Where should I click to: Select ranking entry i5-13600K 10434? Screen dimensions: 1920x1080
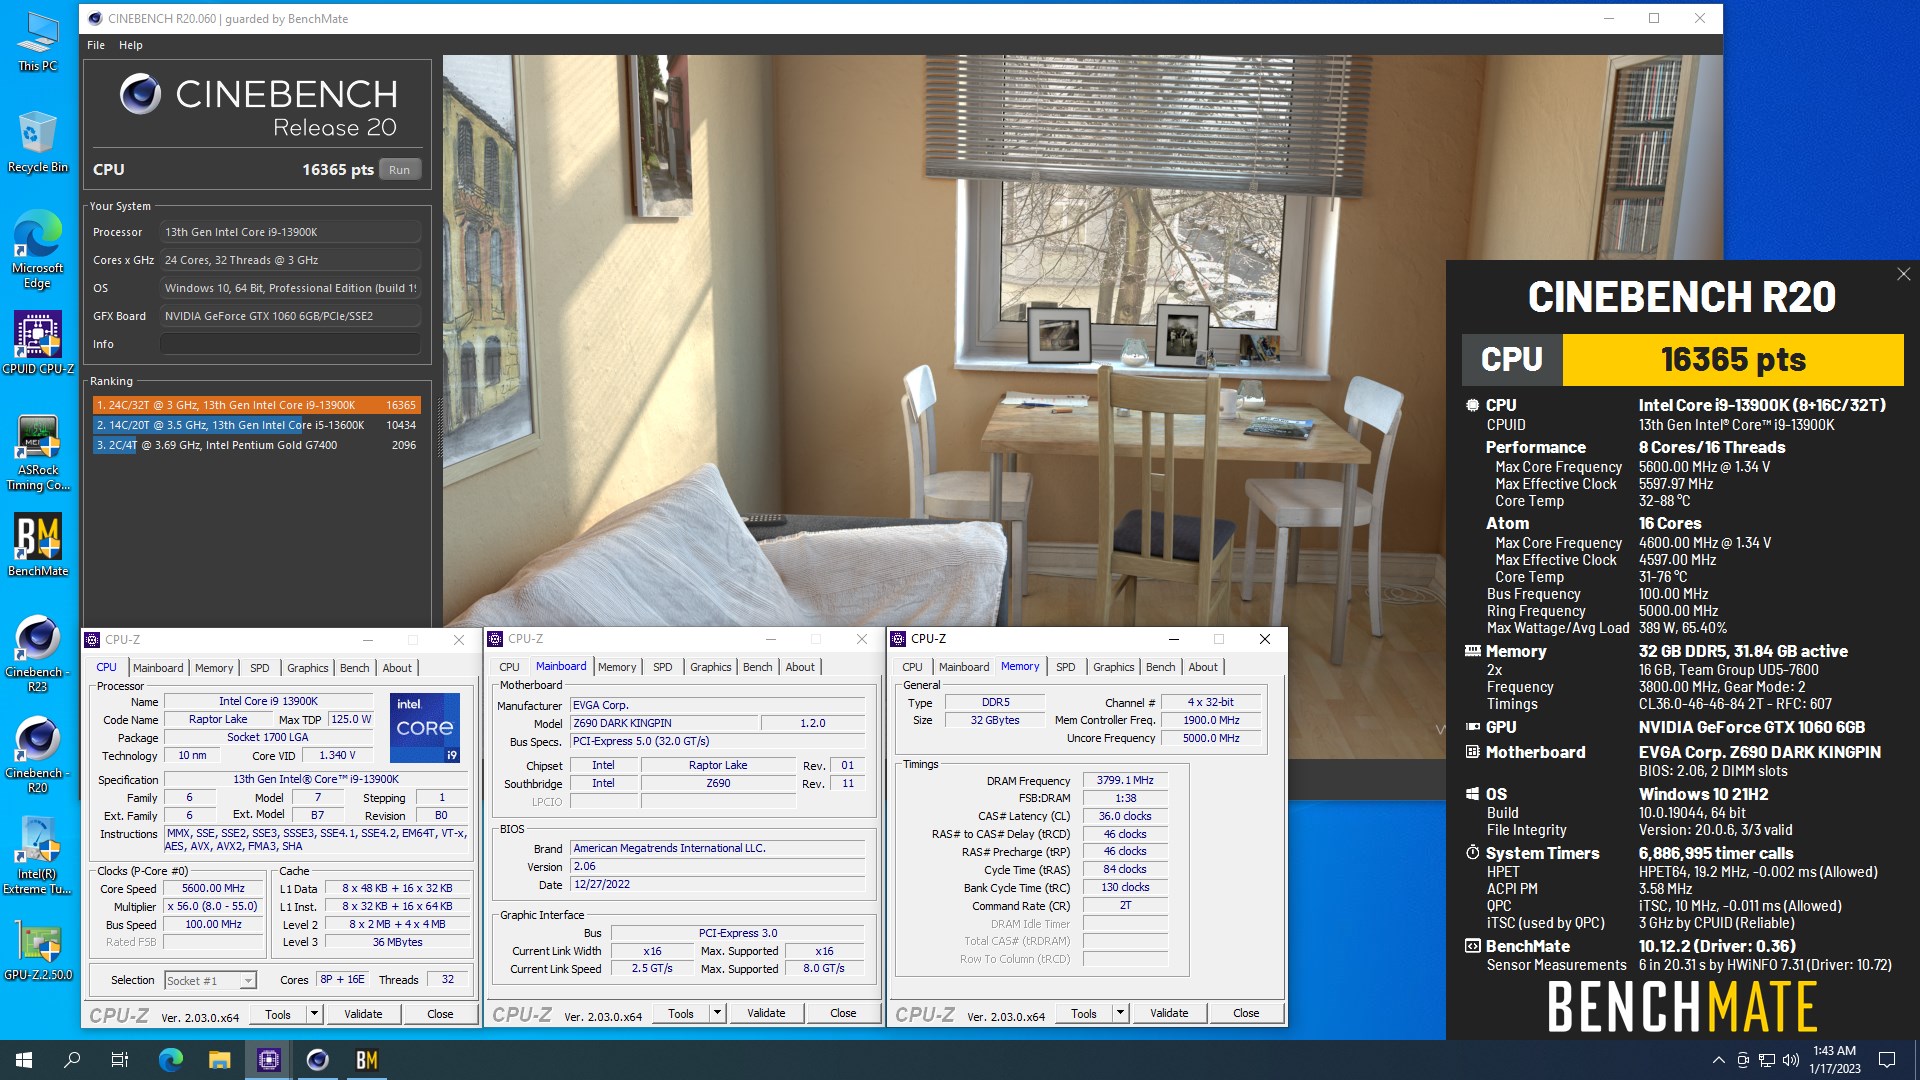pyautogui.click(x=257, y=425)
